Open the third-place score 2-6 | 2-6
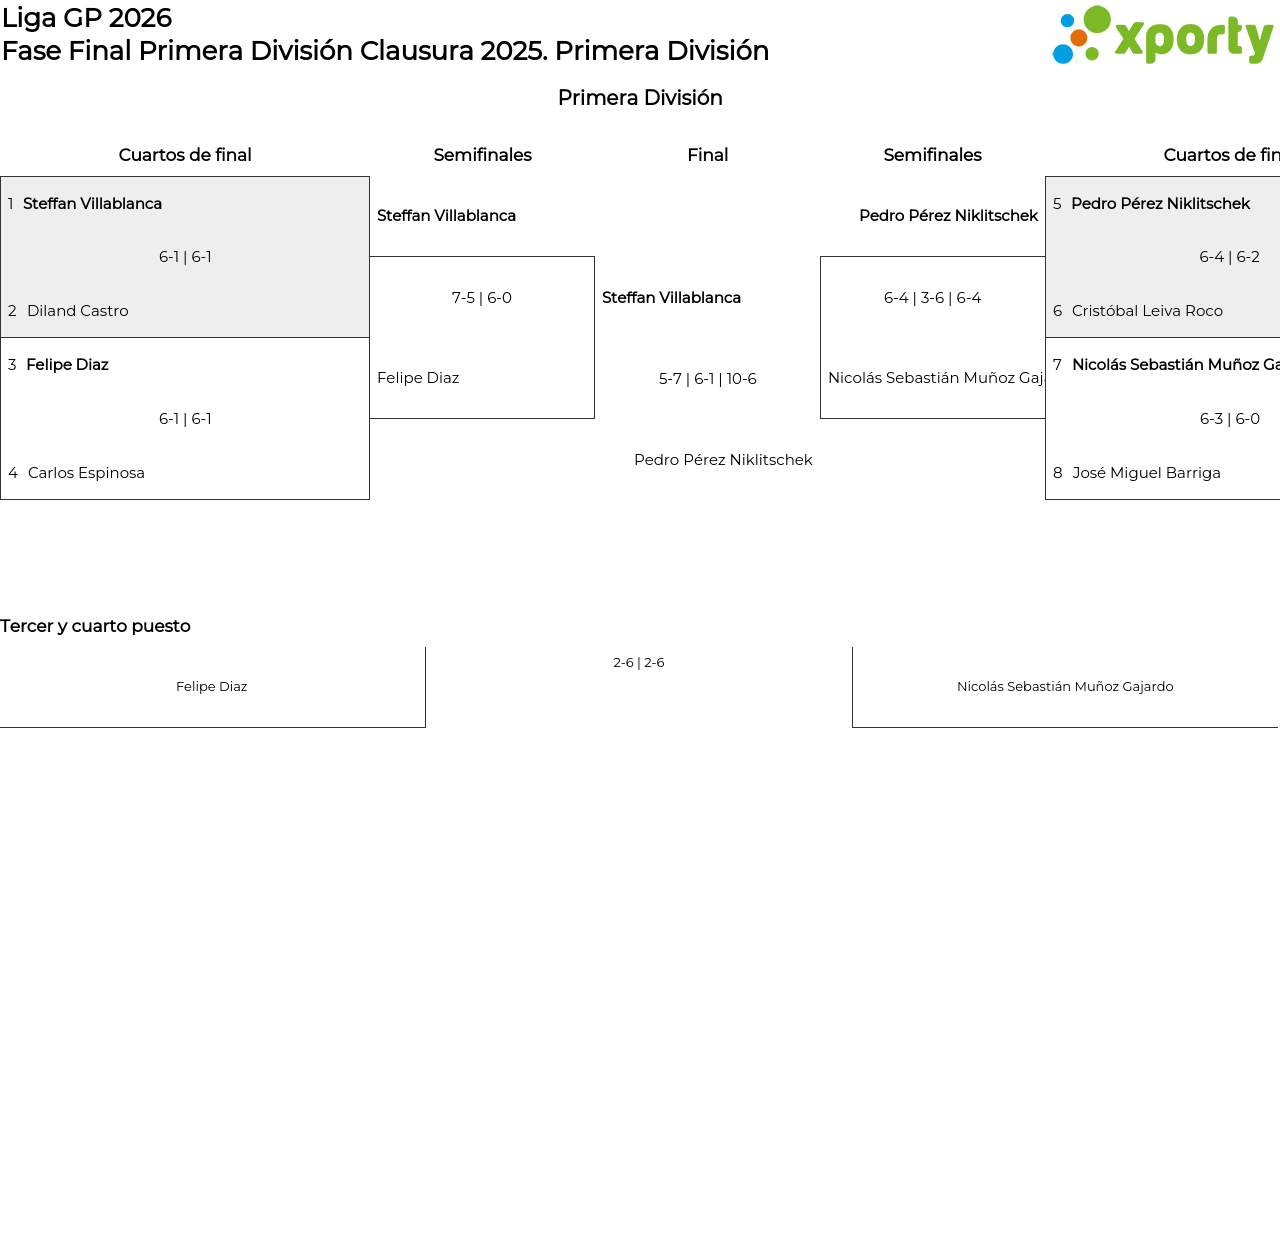The image size is (1280, 1245). click(x=639, y=663)
